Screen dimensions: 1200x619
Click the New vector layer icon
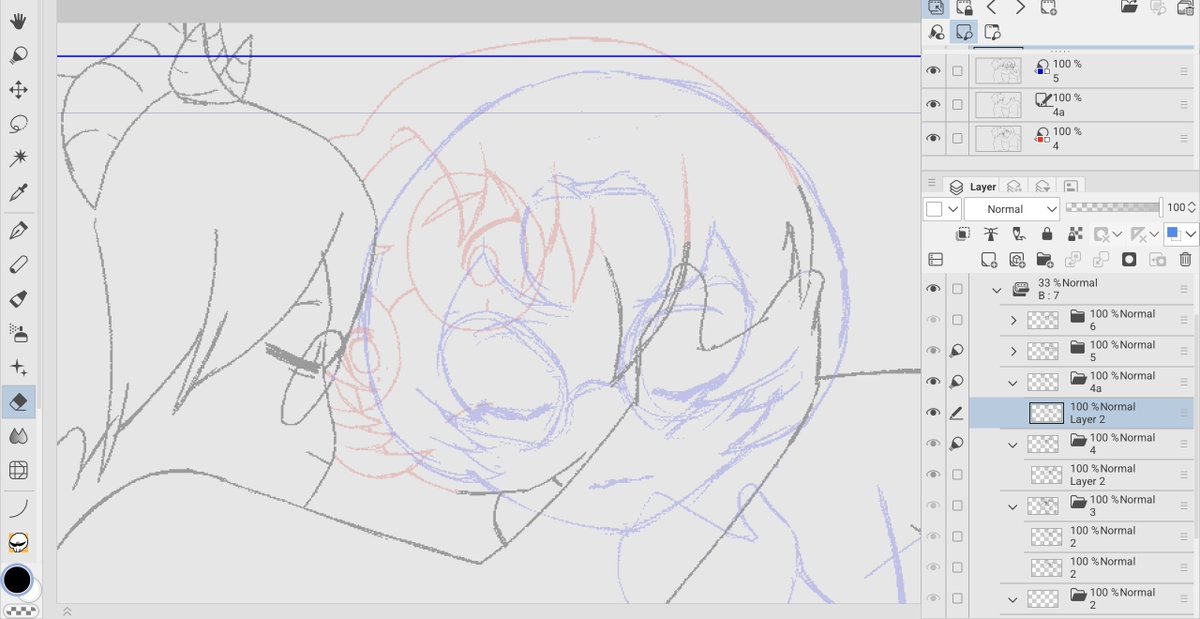click(x=1017, y=260)
